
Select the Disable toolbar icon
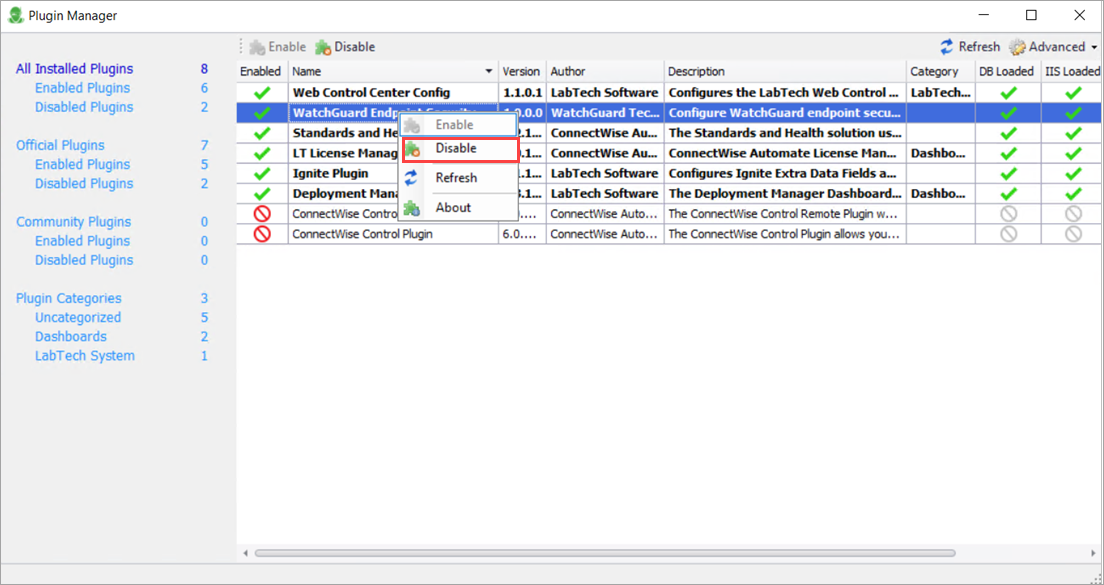pyautogui.click(x=322, y=46)
